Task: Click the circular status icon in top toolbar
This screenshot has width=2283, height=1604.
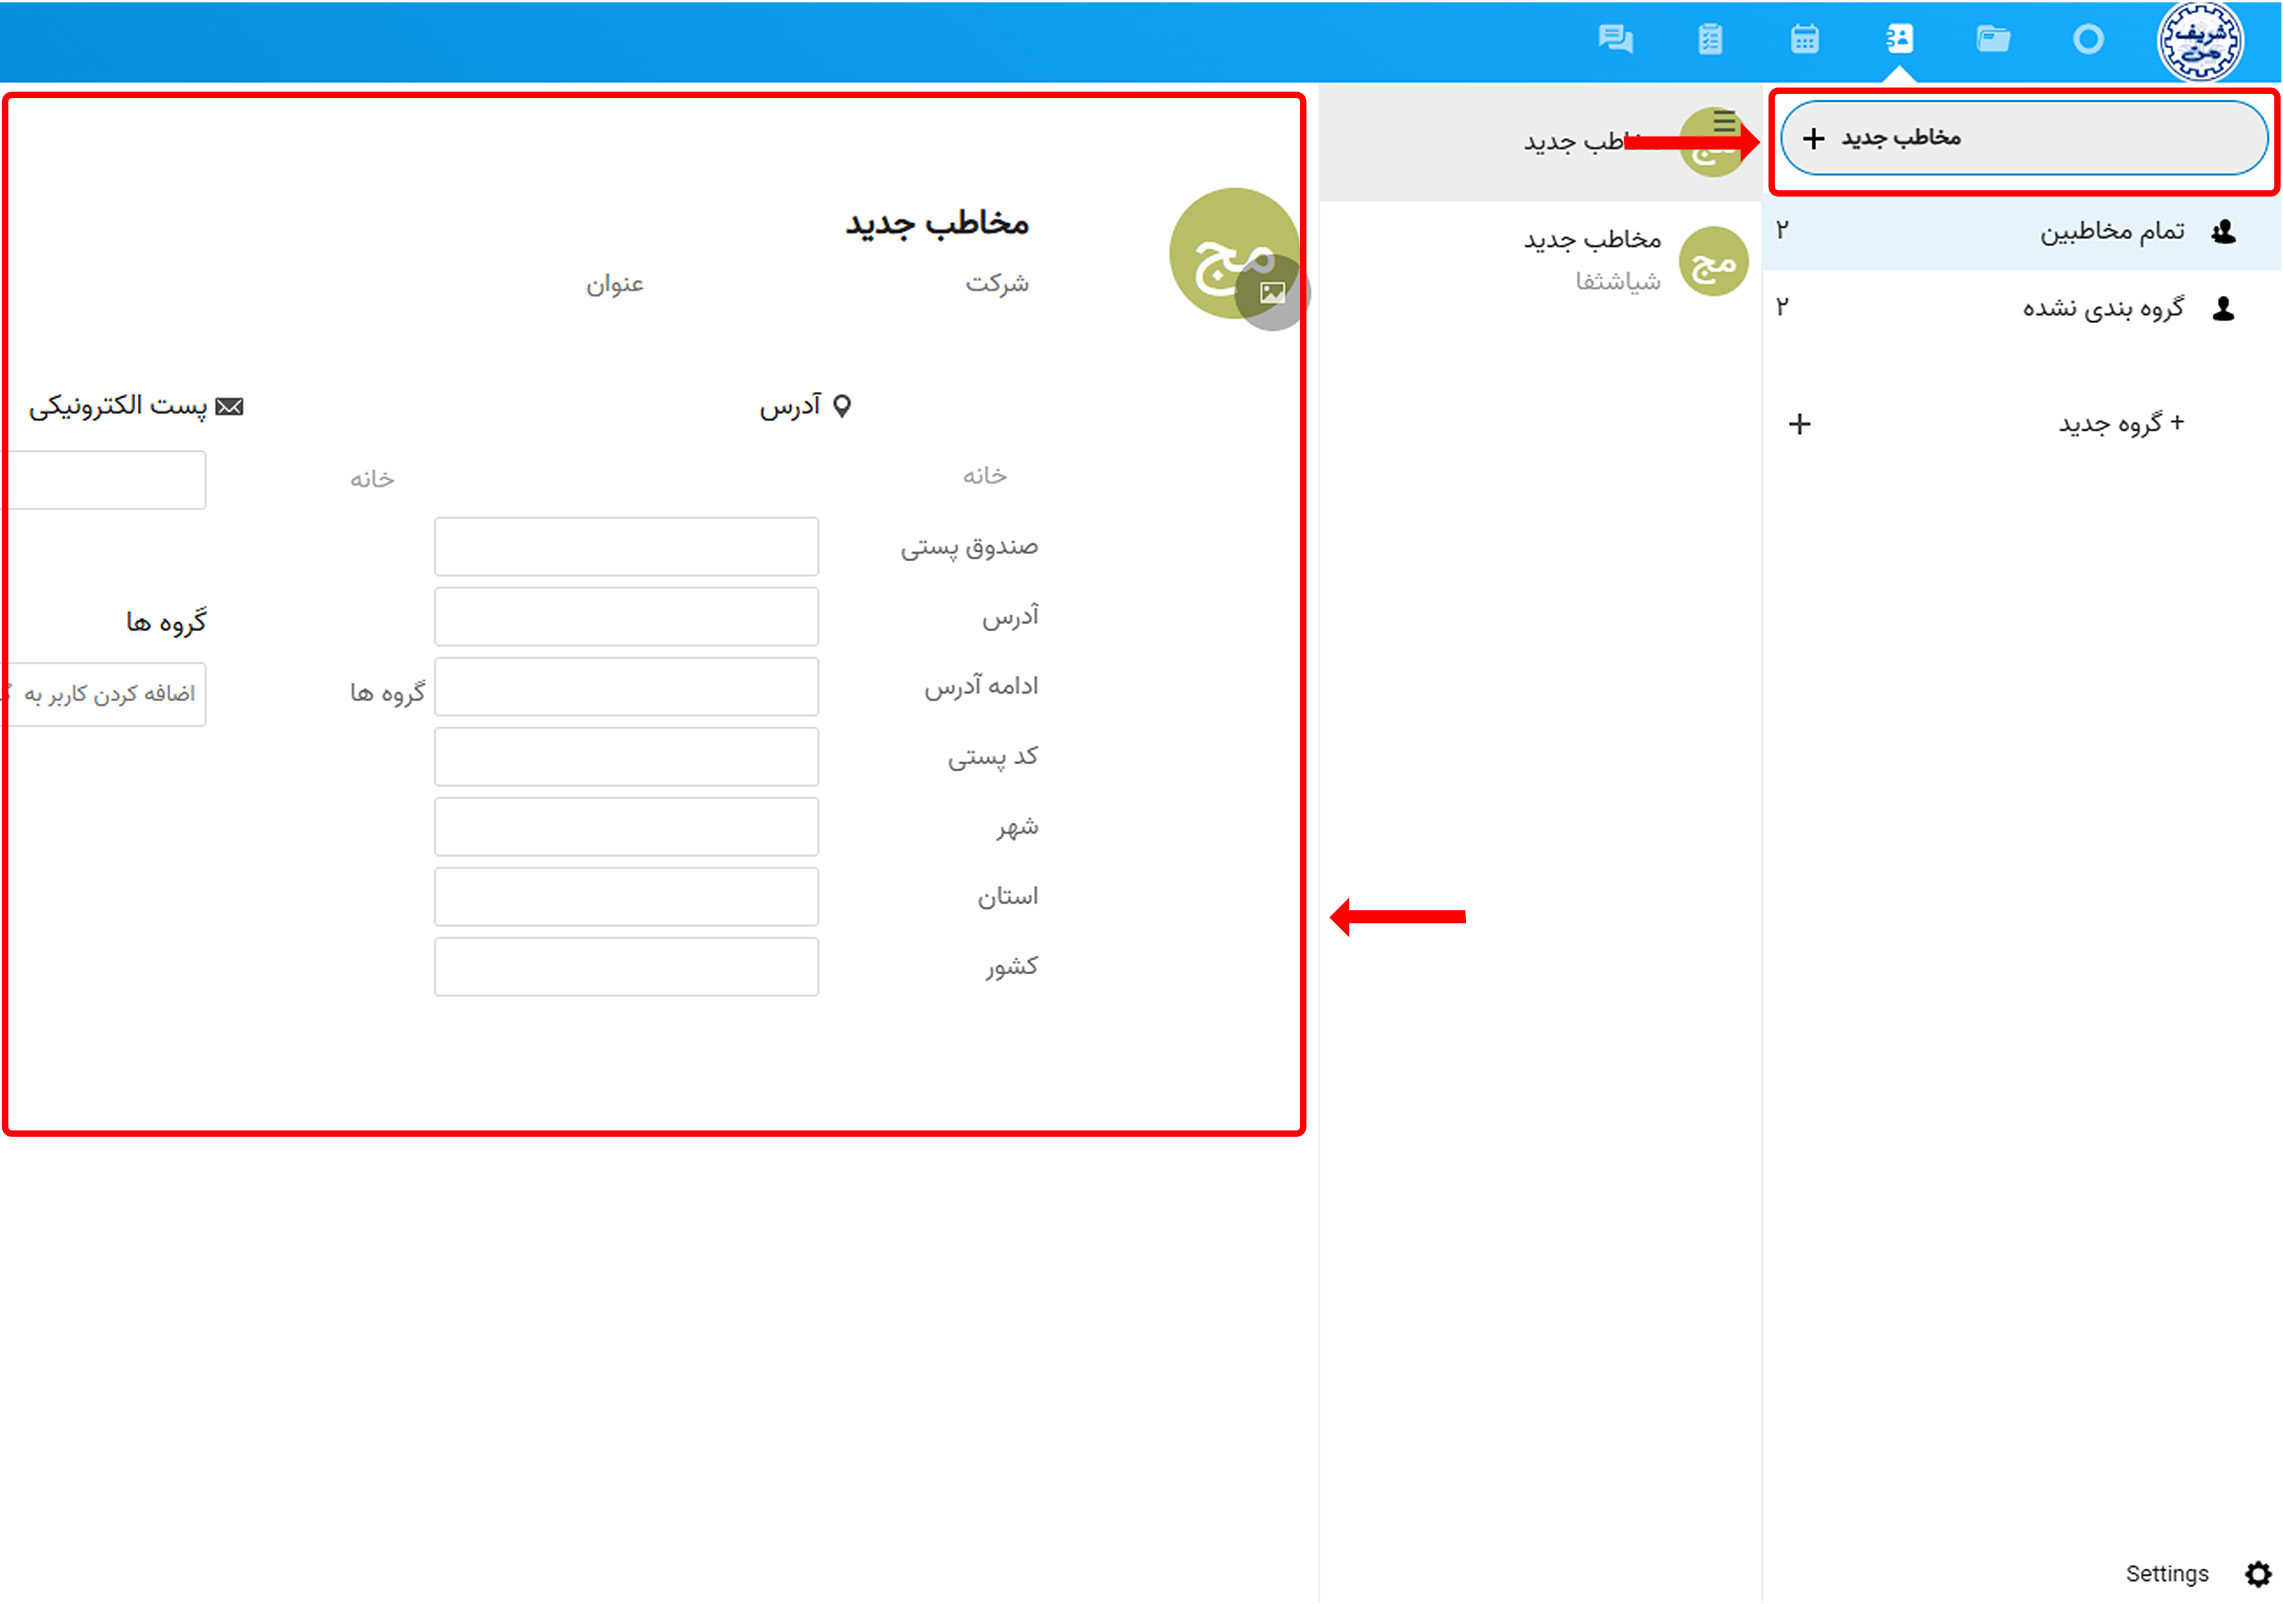Action: 2088,40
